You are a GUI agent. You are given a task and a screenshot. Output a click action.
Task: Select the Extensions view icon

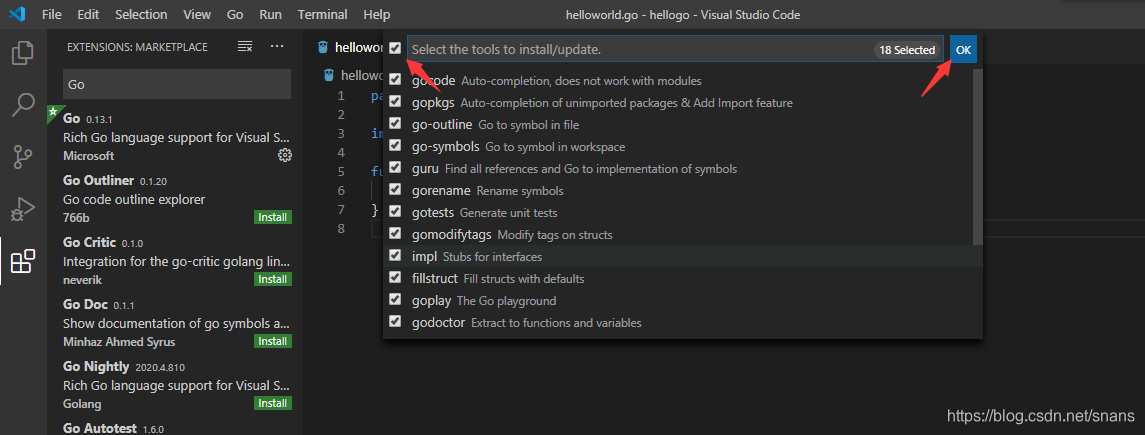click(x=23, y=261)
